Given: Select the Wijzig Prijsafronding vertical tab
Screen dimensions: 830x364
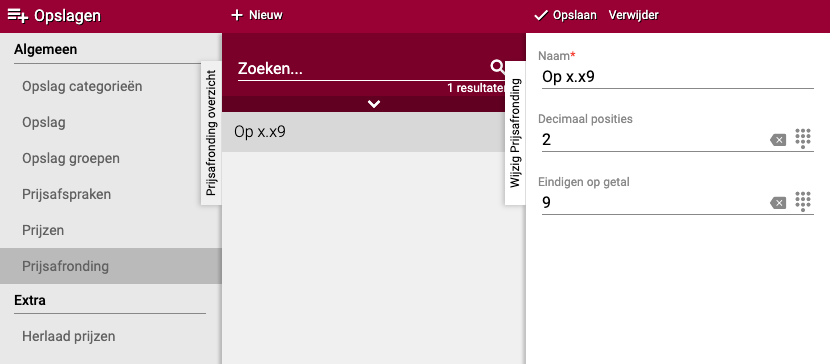Looking at the screenshot, I should pyautogui.click(x=515, y=133).
